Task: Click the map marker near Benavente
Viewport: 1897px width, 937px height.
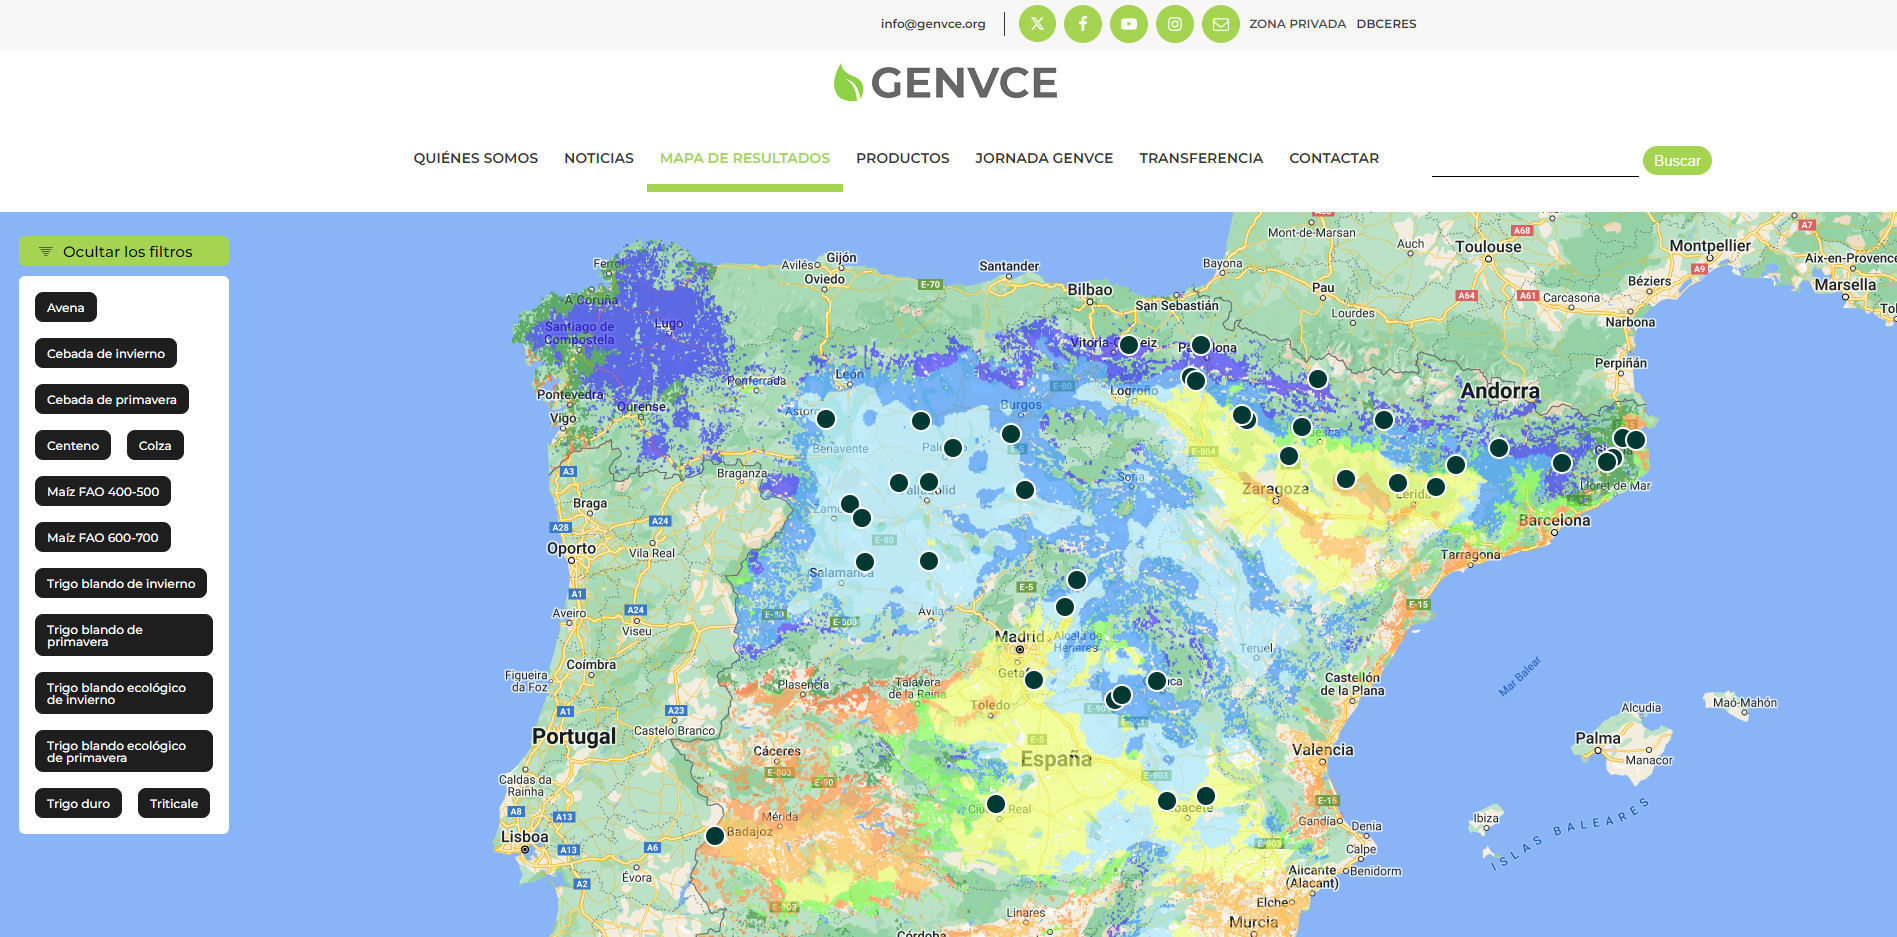Action: click(x=826, y=419)
